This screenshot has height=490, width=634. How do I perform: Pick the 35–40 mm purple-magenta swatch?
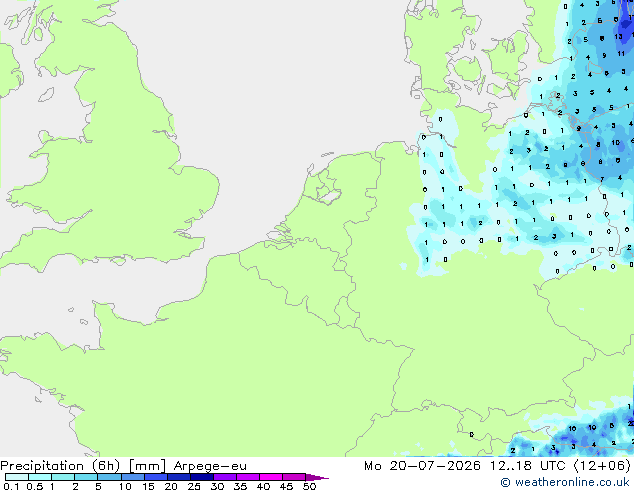[247, 477]
